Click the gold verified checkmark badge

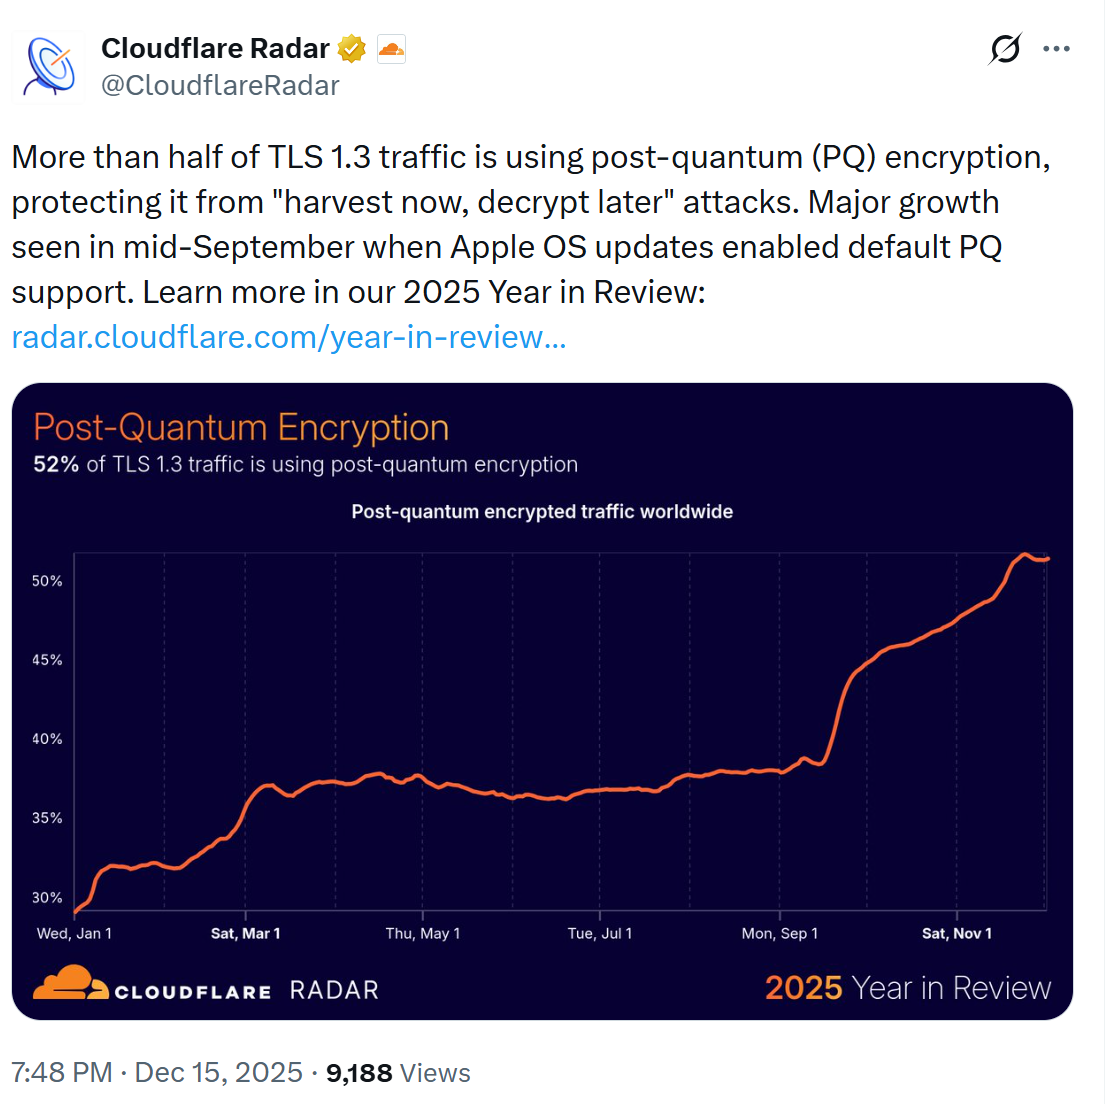[351, 48]
